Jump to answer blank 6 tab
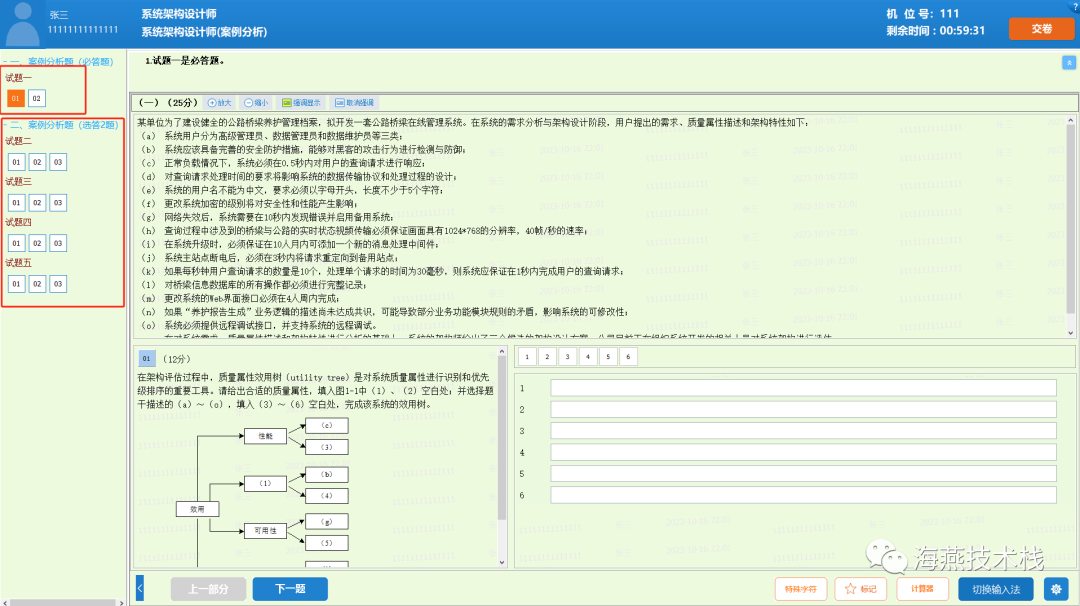The image size is (1080, 606). pyautogui.click(x=628, y=357)
